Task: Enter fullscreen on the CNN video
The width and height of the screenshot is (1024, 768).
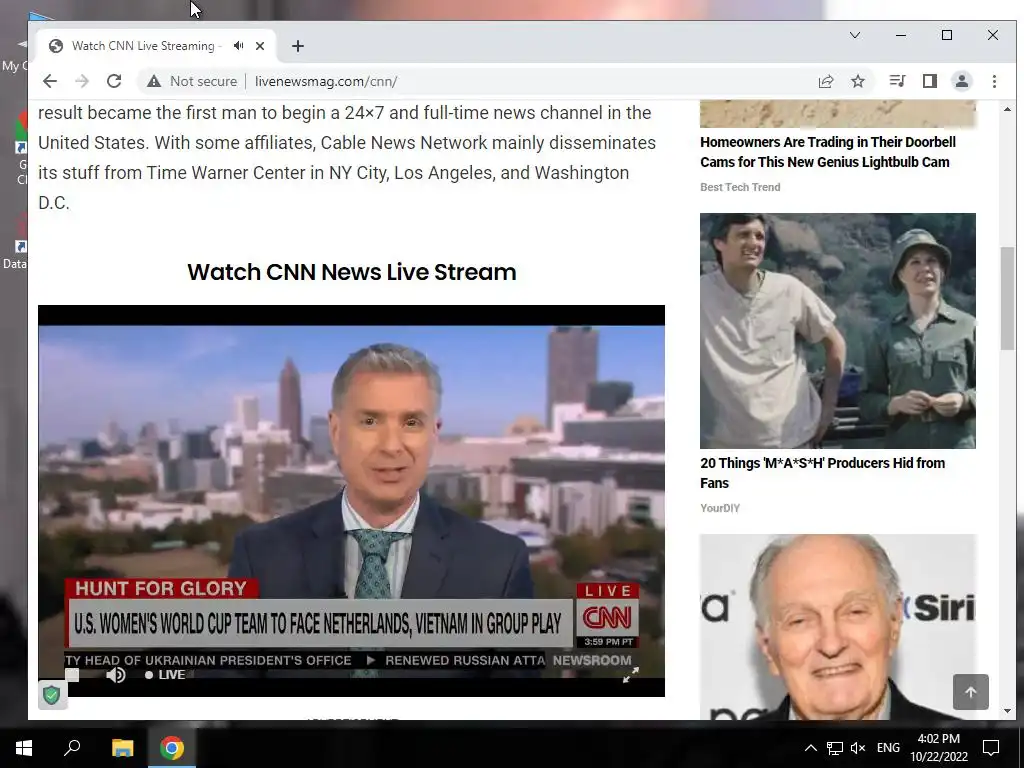Action: point(630,675)
